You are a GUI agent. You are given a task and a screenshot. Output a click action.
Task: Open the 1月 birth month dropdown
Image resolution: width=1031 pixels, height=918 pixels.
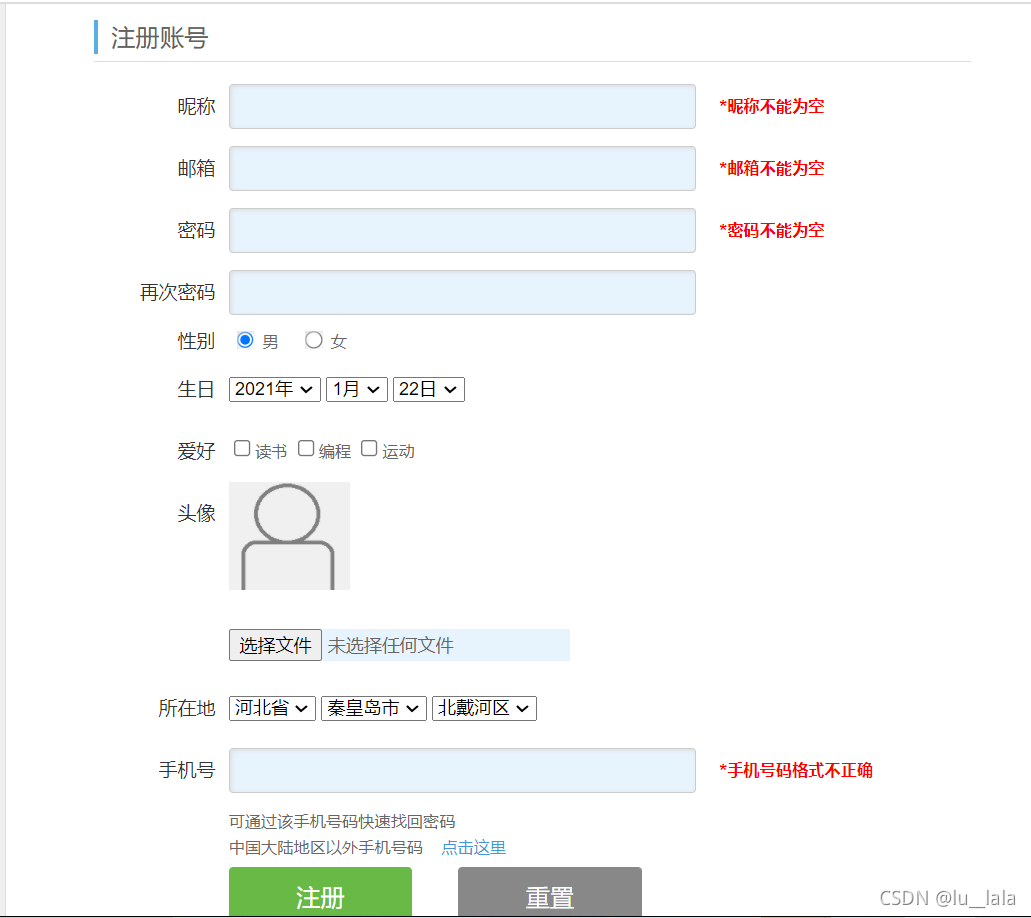(x=357, y=389)
